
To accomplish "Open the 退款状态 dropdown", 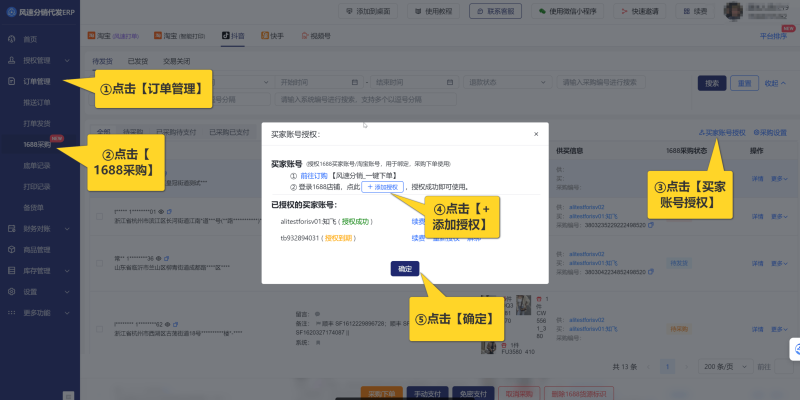I will tap(510, 82).
